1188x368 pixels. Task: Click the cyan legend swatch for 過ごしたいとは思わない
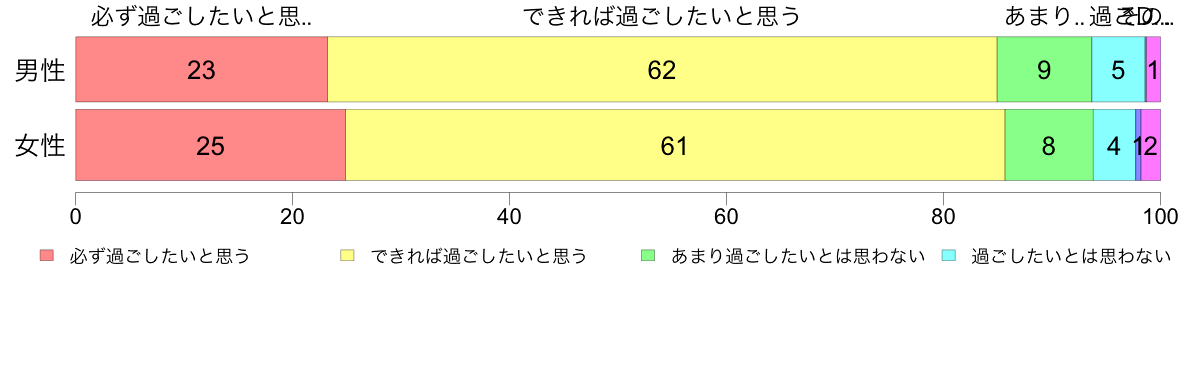(x=948, y=256)
